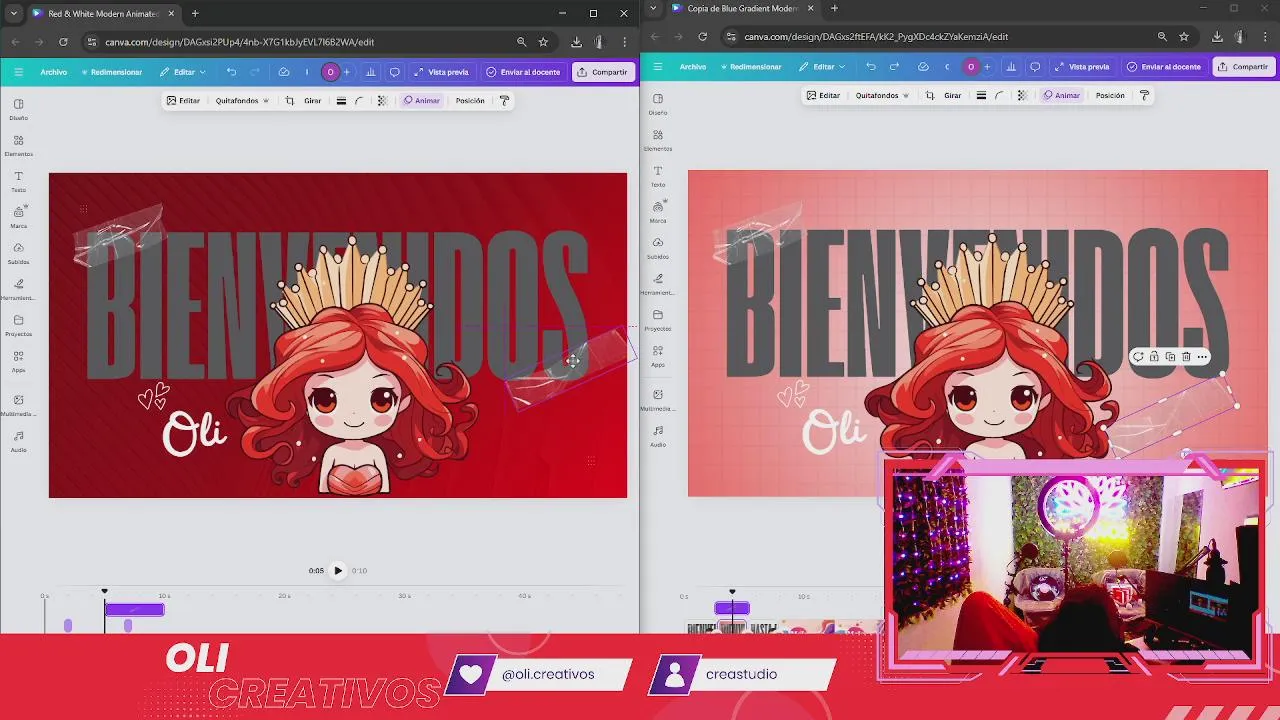Open Archivo menu in right Canva window
Screen dimensions: 1280x720
tap(693, 67)
